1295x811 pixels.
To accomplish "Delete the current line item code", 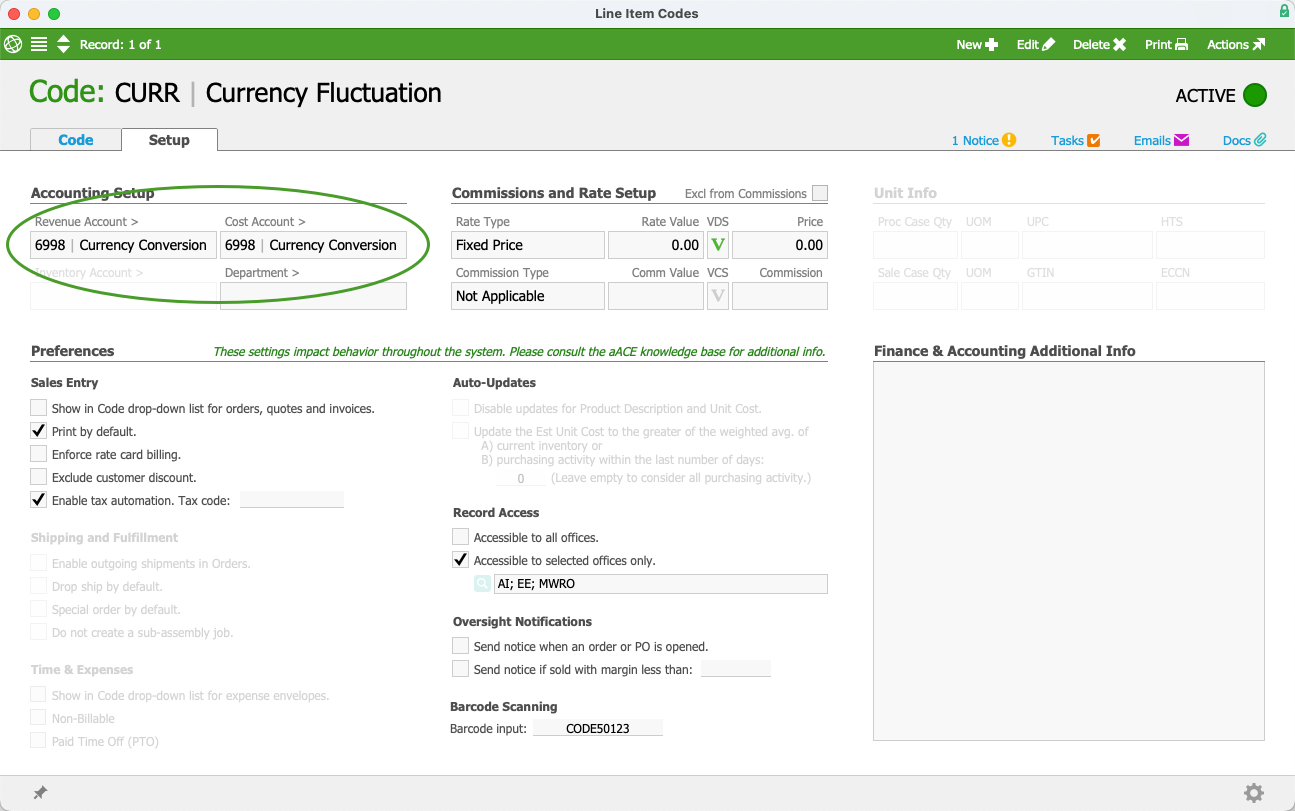I will click(1100, 44).
